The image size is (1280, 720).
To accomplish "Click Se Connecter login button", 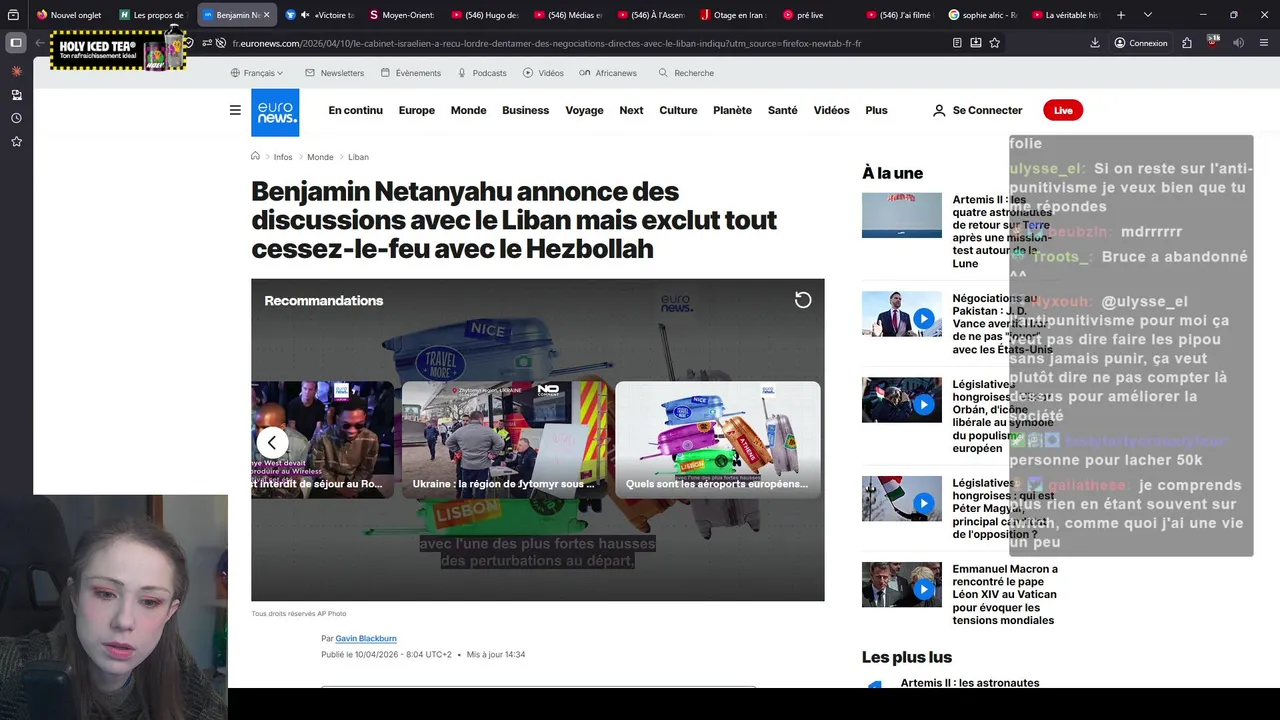I will tap(977, 110).
